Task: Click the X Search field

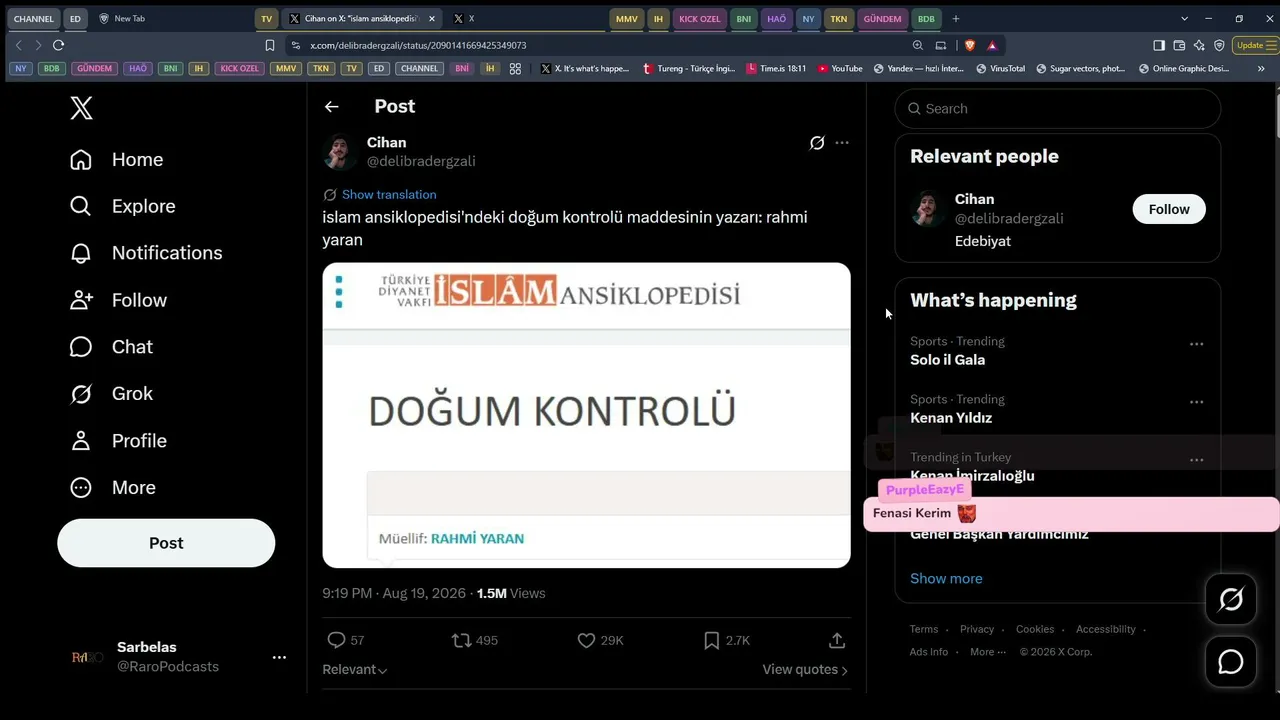Action: [1058, 108]
